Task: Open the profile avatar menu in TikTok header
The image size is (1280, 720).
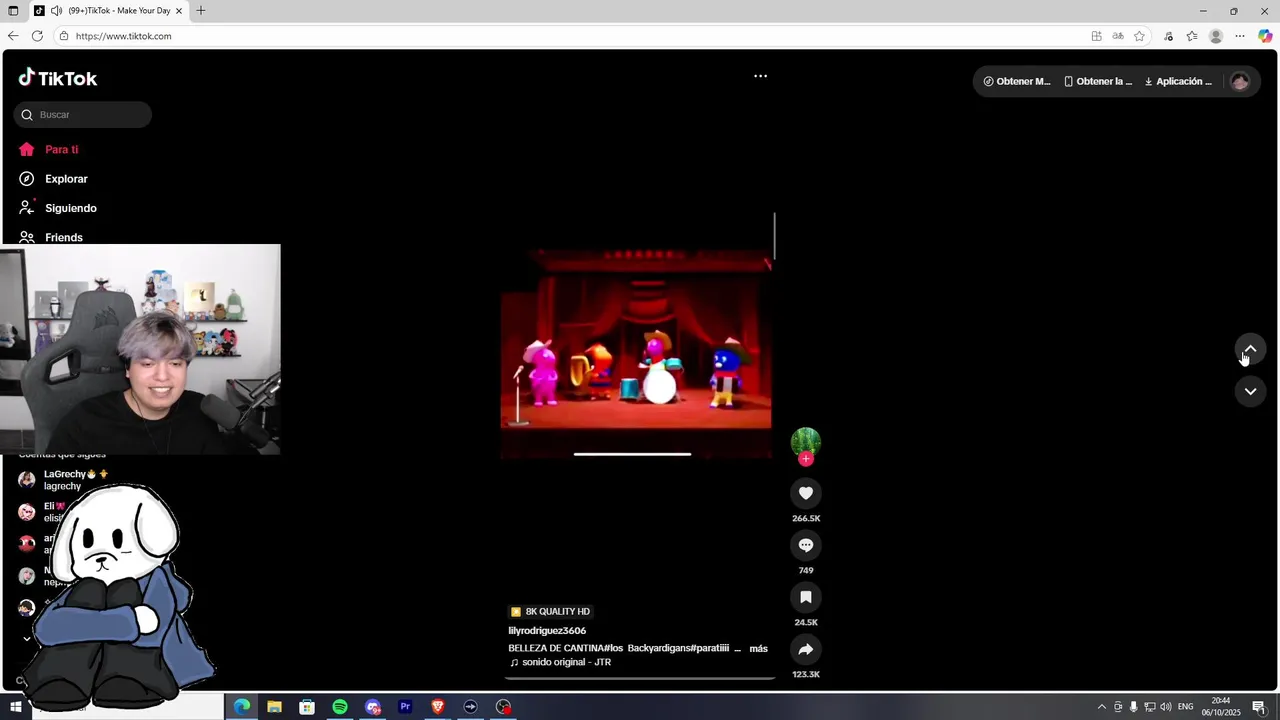Action: coord(1240,82)
